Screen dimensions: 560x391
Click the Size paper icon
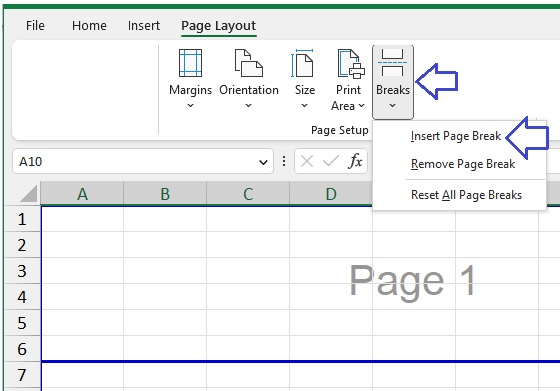pos(303,63)
